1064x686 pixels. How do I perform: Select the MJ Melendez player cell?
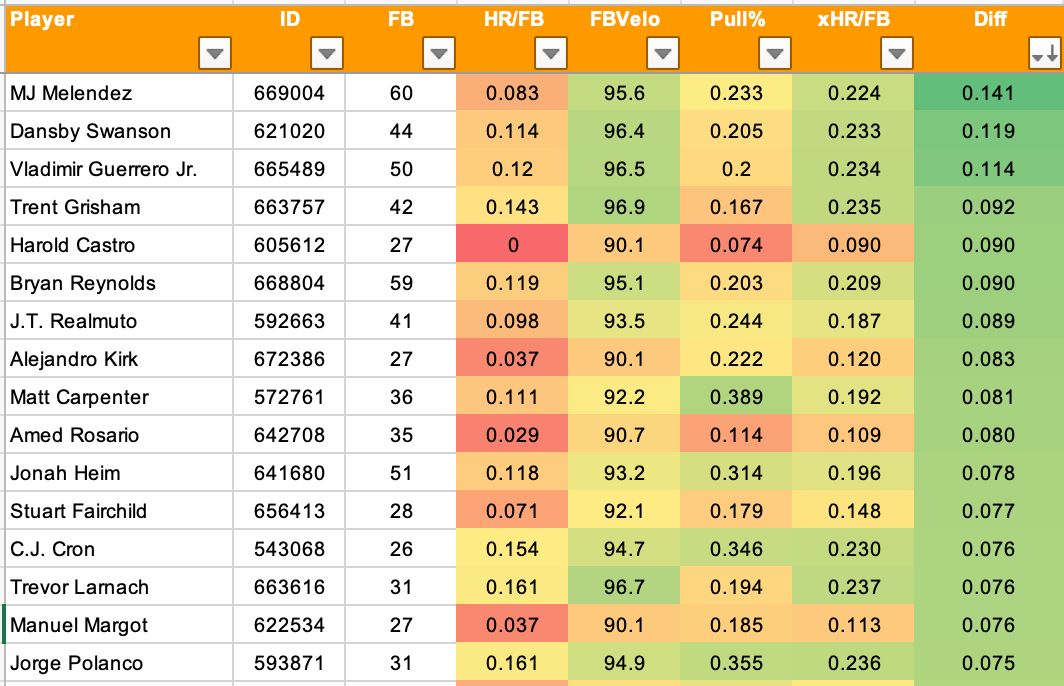(119, 92)
